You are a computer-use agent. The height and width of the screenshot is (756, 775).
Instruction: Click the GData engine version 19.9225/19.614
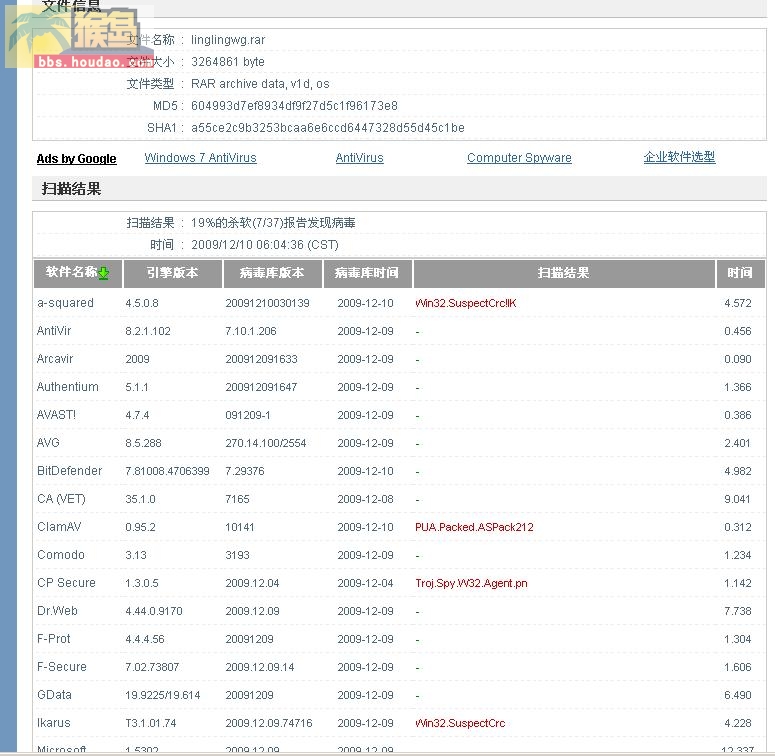point(163,695)
